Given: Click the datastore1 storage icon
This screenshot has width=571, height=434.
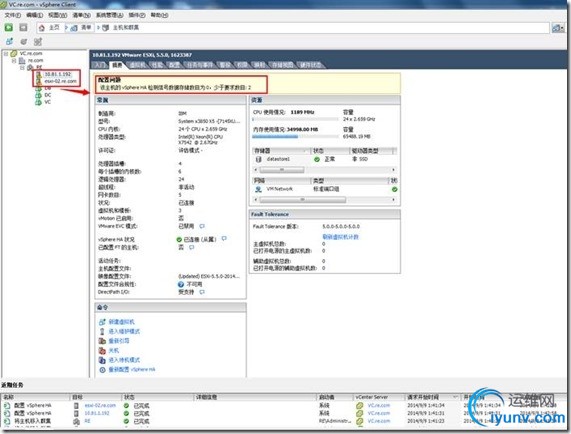Looking at the screenshot, I should pyautogui.click(x=259, y=159).
